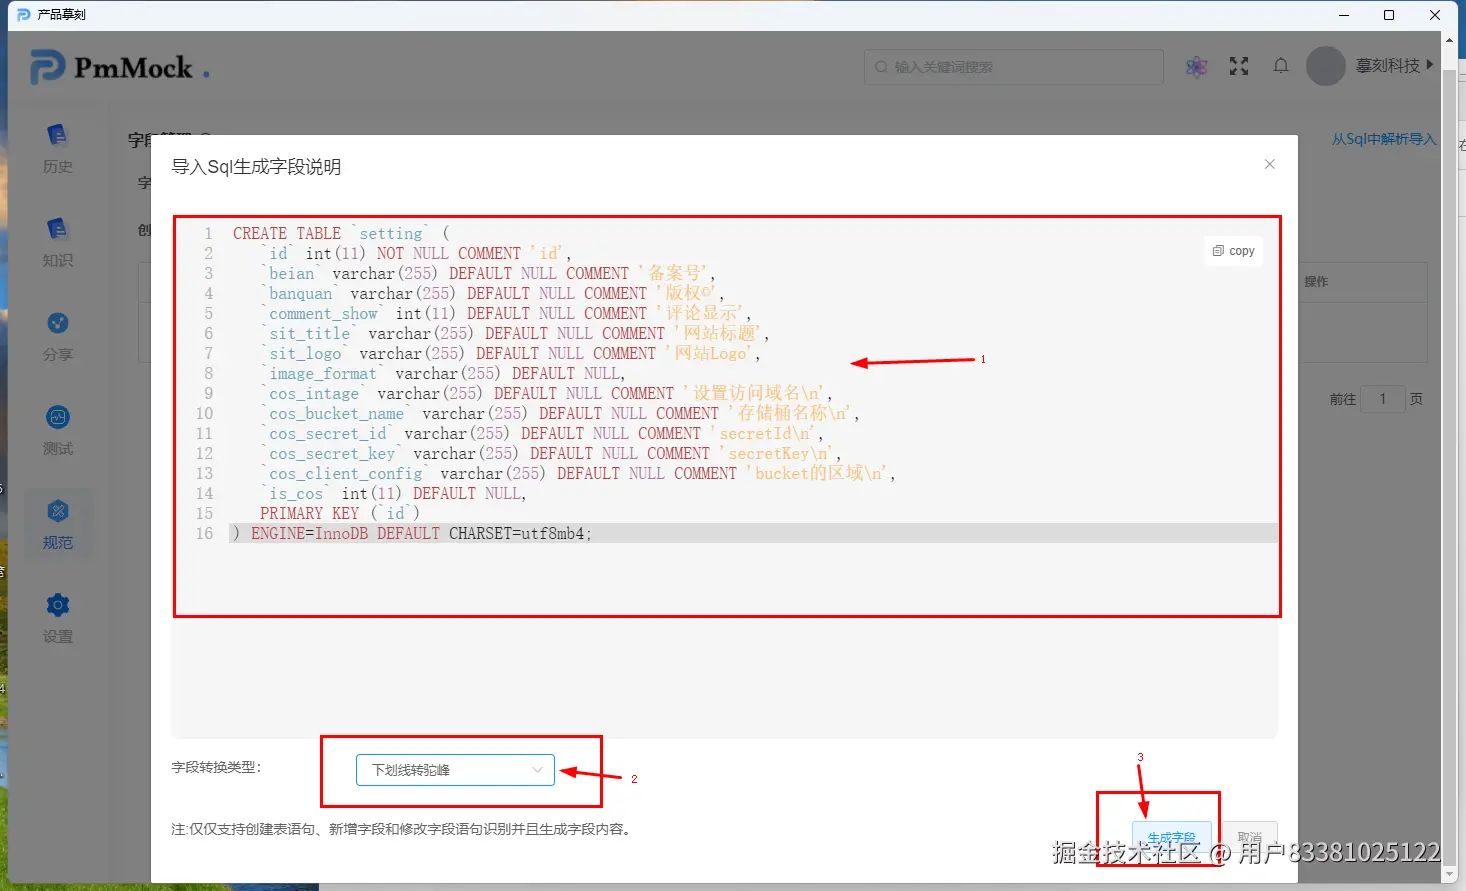Open the 历史 sidebar item
Screen dimensions: 1466x891
pyautogui.click(x=57, y=148)
